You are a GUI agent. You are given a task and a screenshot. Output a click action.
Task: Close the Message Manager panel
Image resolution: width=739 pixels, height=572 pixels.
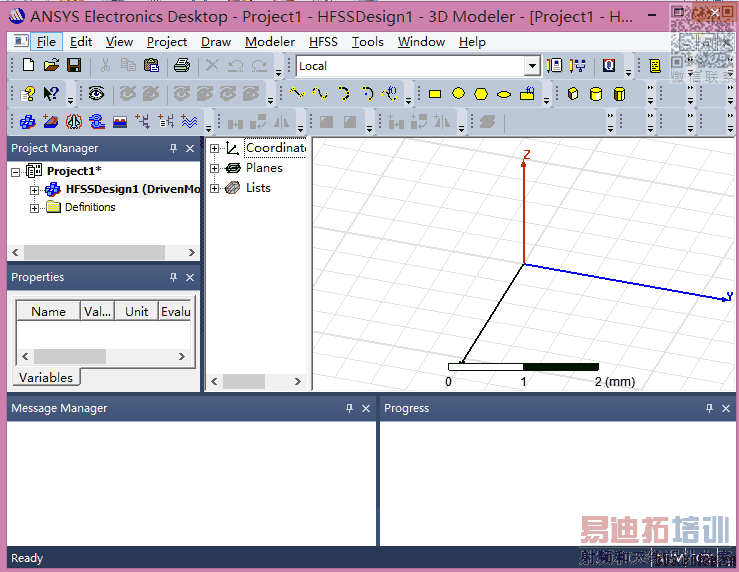(366, 409)
